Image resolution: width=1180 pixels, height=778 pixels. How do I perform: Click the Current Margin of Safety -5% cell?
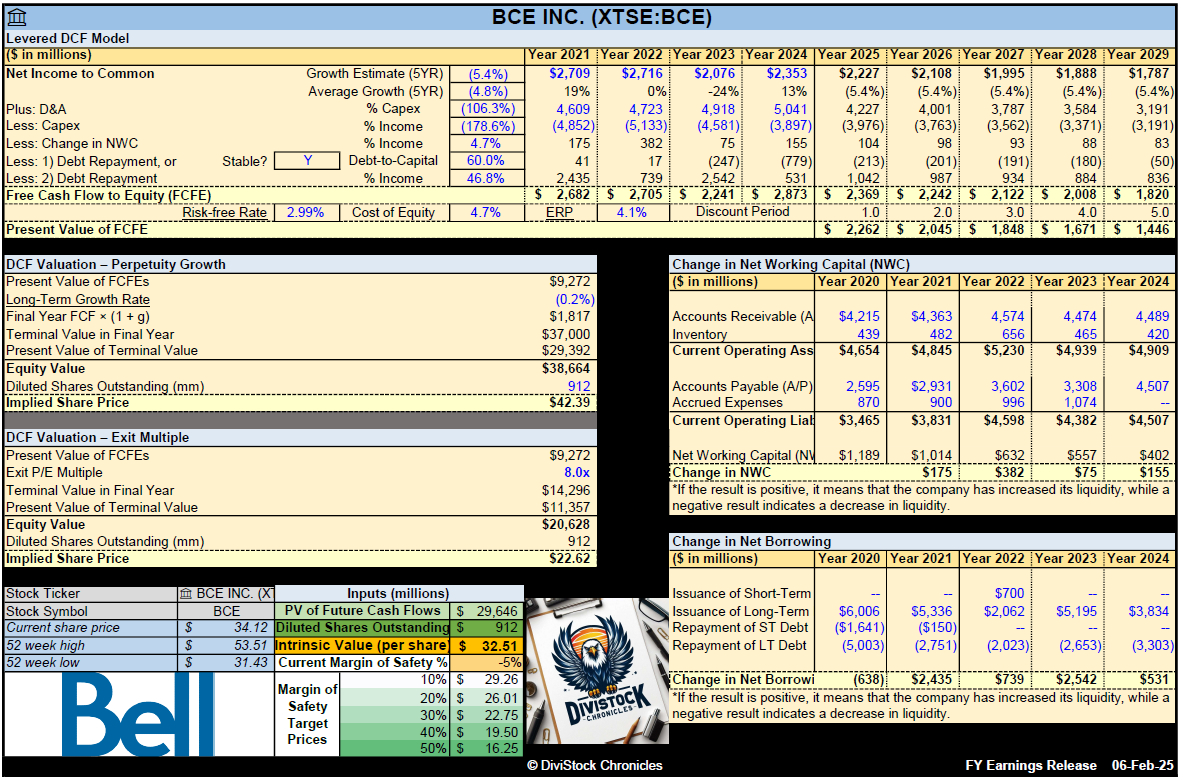(488, 662)
